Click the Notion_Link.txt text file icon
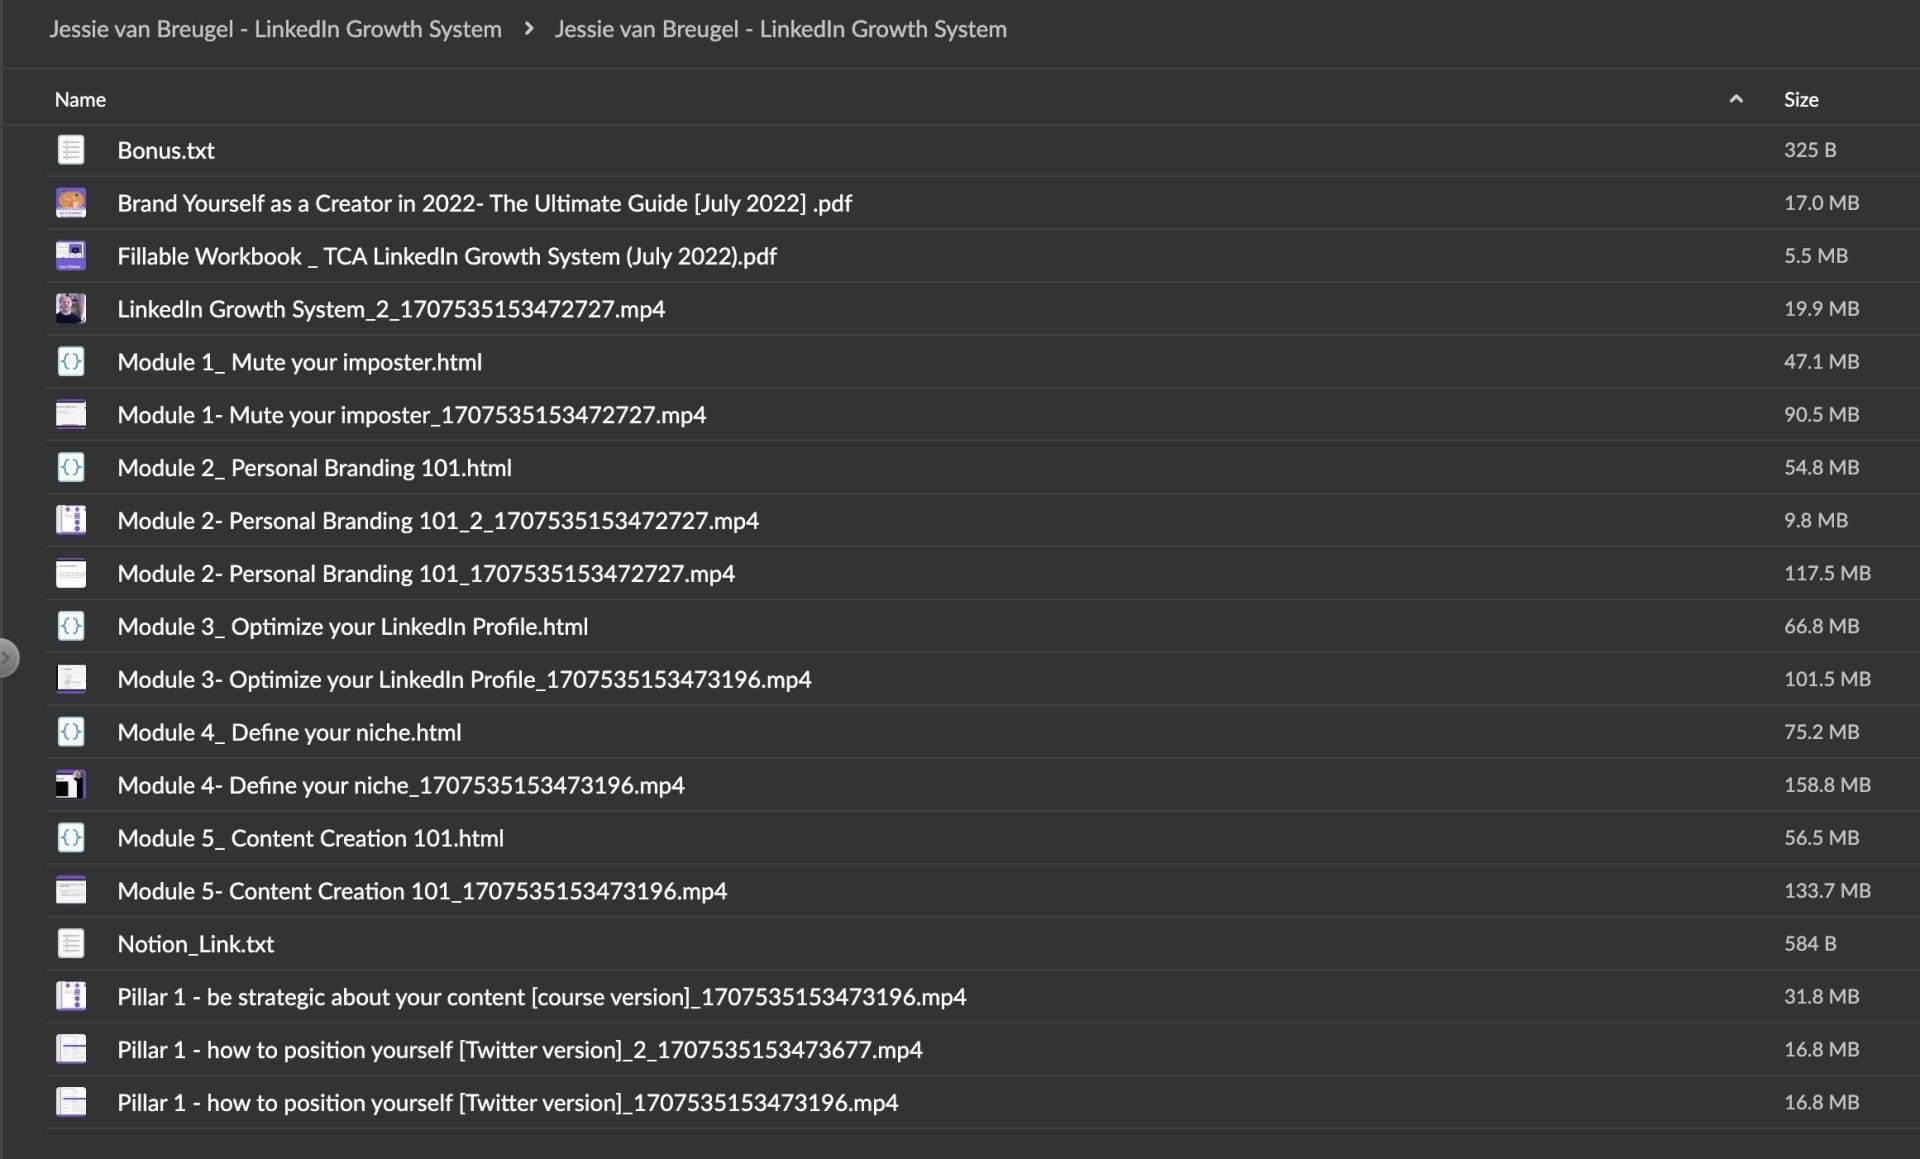This screenshot has height=1159, width=1920. (x=71, y=945)
